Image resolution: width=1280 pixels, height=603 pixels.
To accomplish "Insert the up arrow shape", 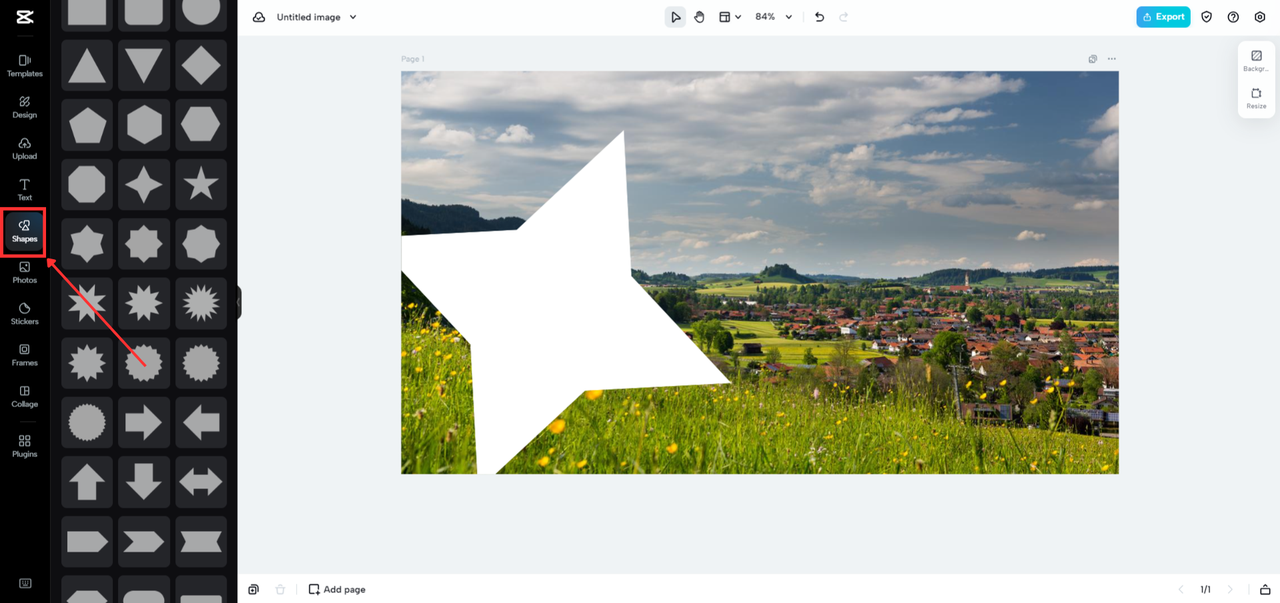I will click(x=87, y=482).
